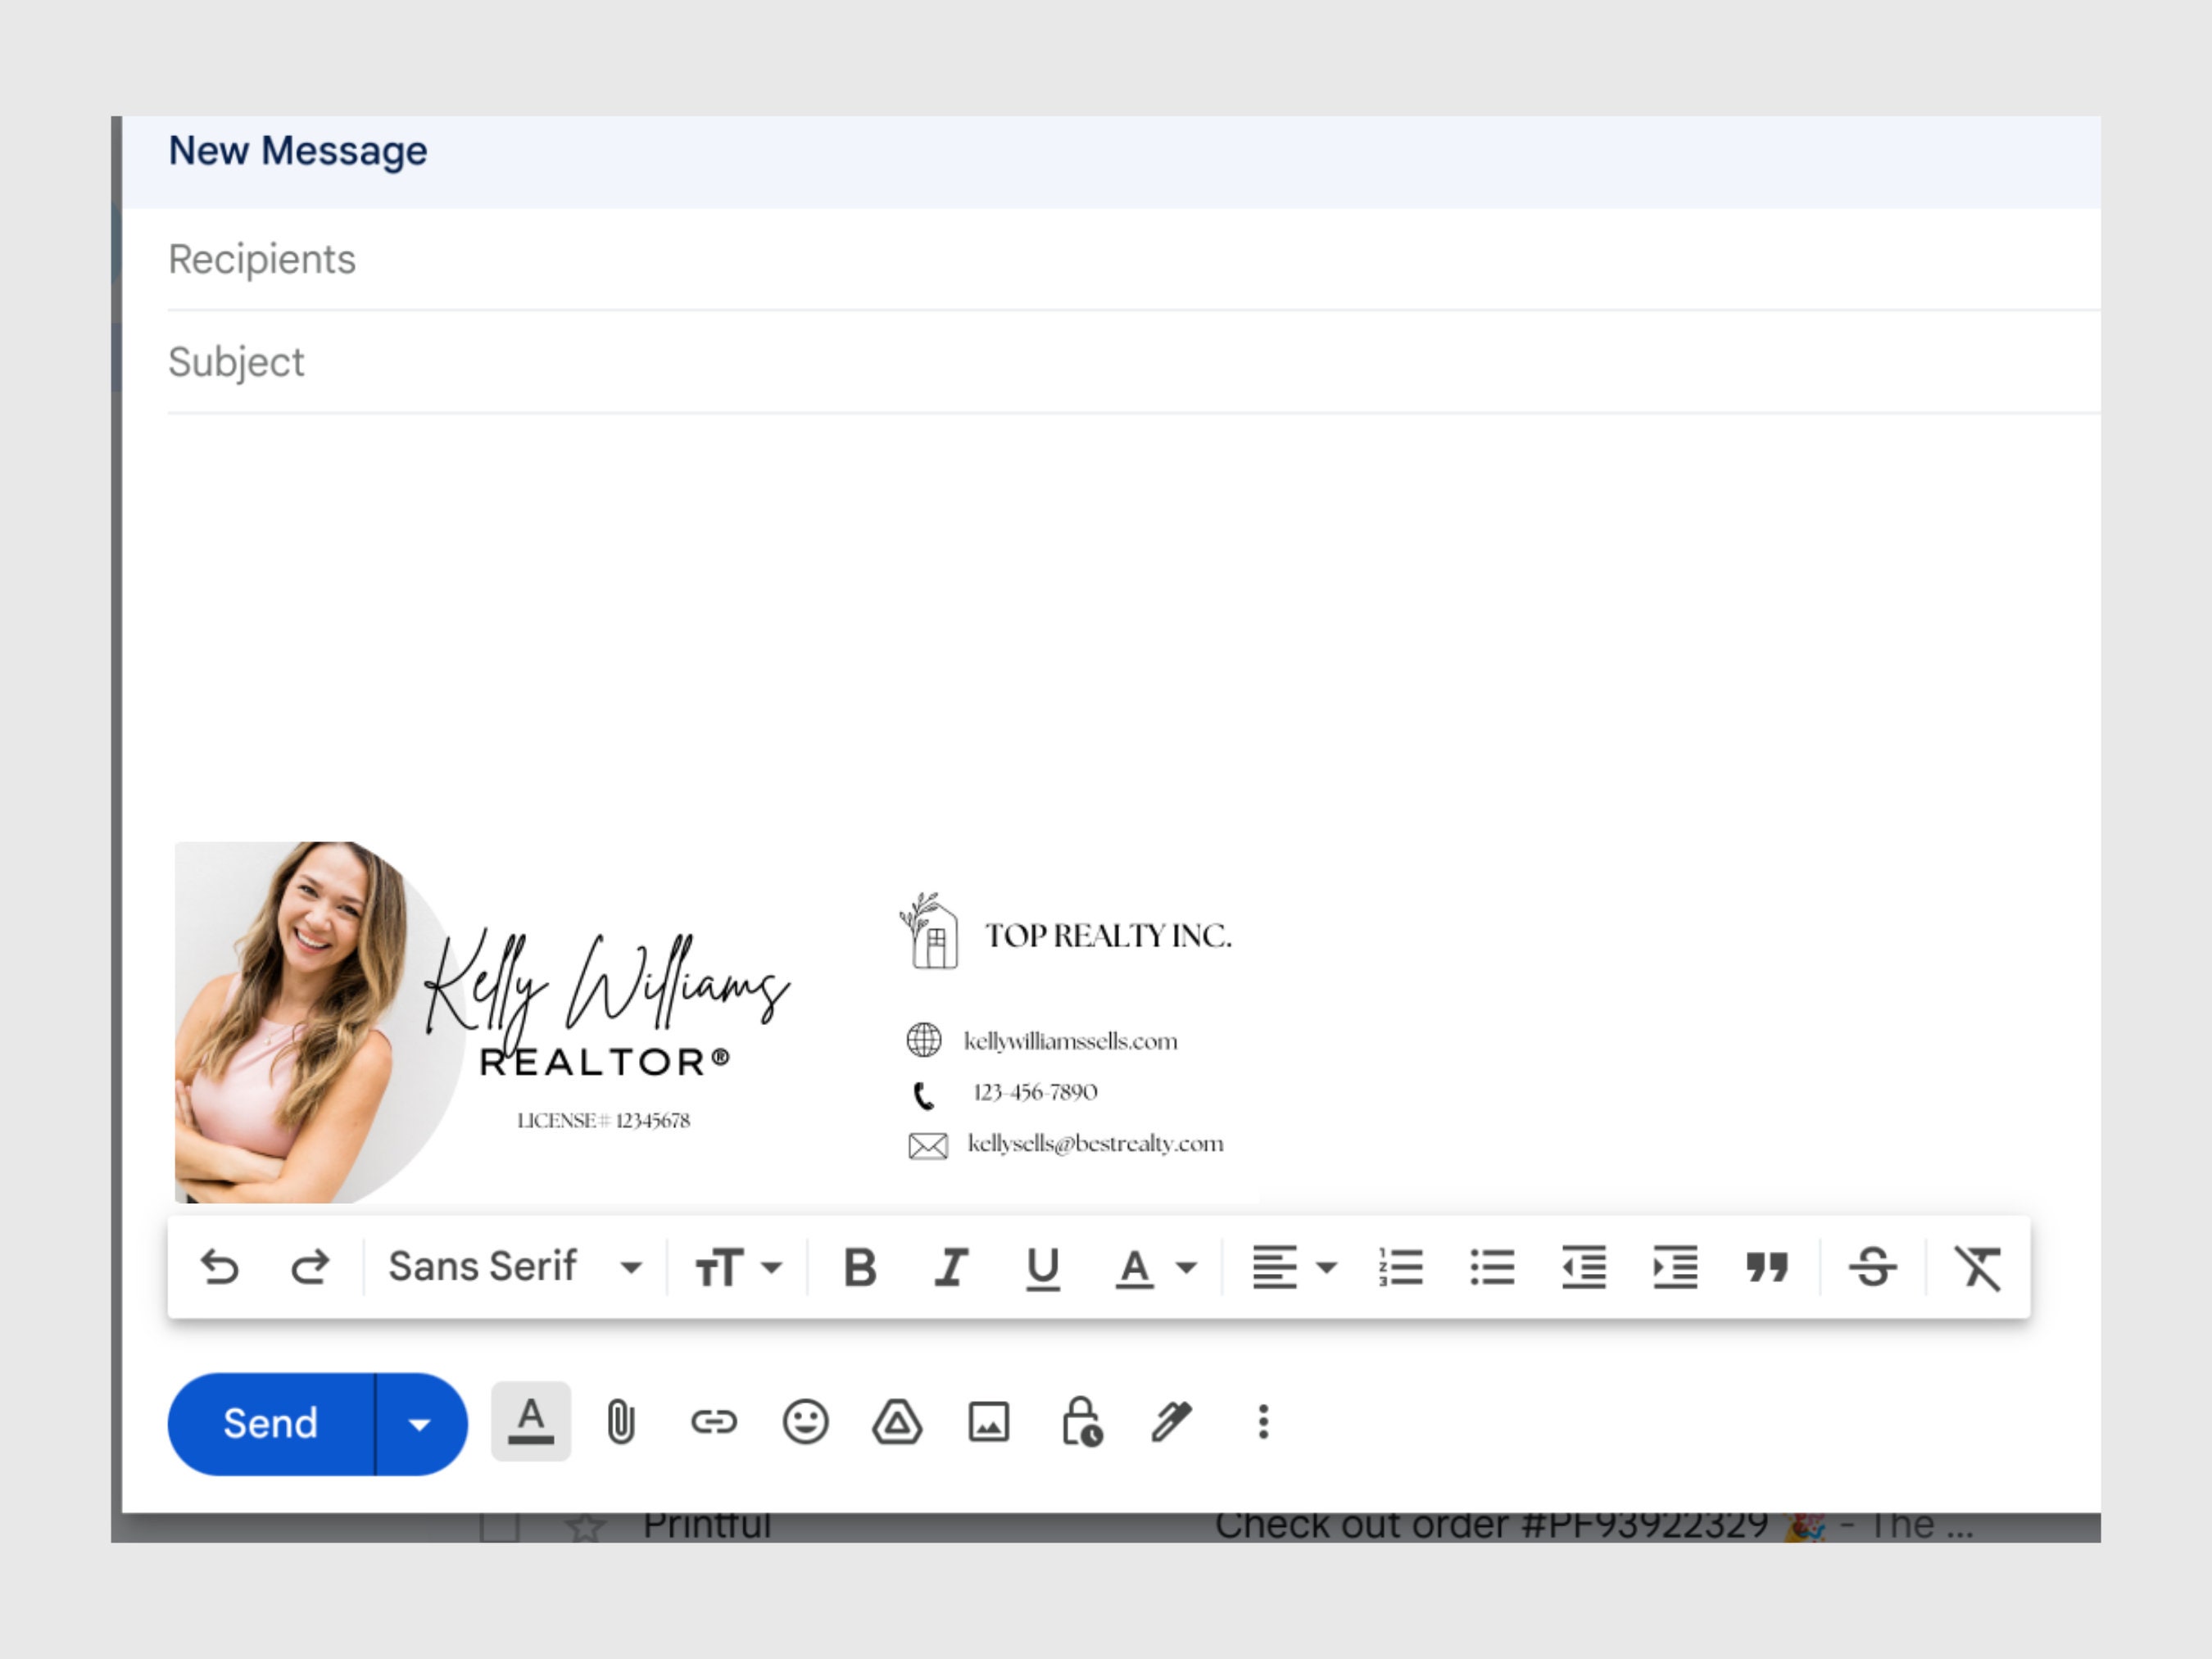Open more send options with the three-dot menu

pyautogui.click(x=1263, y=1422)
